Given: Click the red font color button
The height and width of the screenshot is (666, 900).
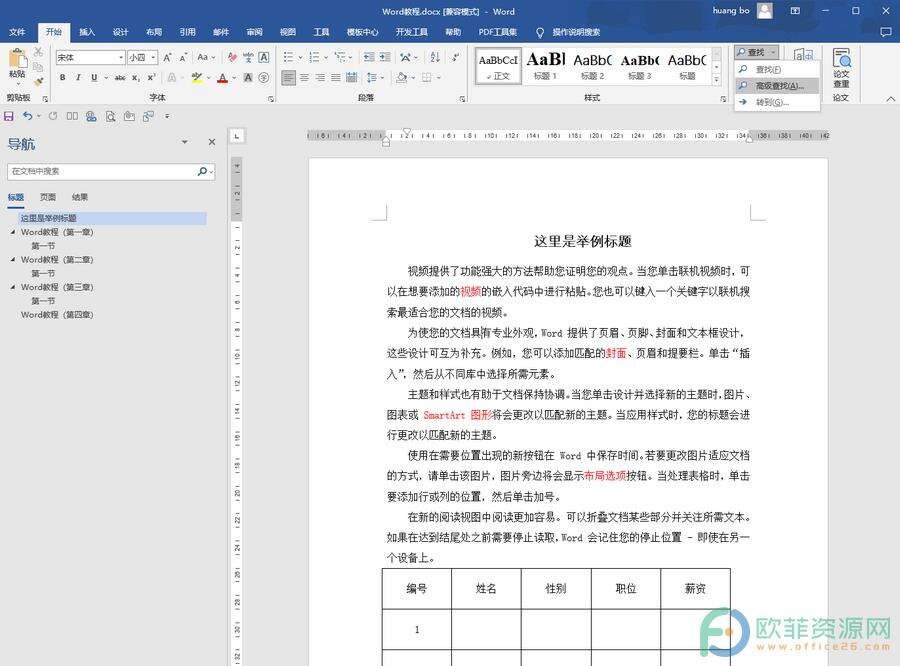Looking at the screenshot, I should (x=223, y=78).
